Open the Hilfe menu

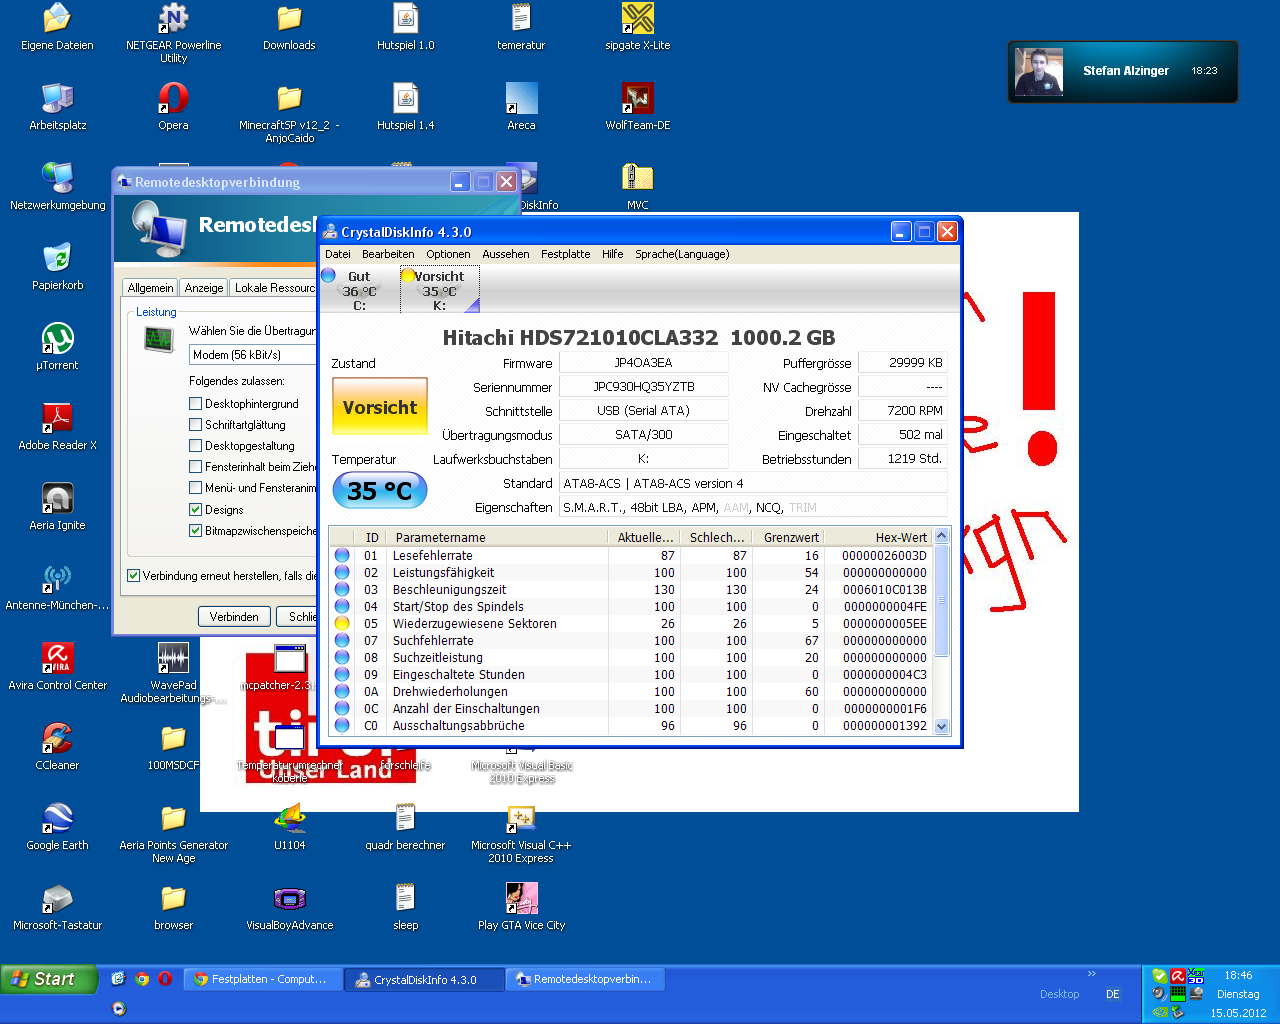[x=613, y=254]
